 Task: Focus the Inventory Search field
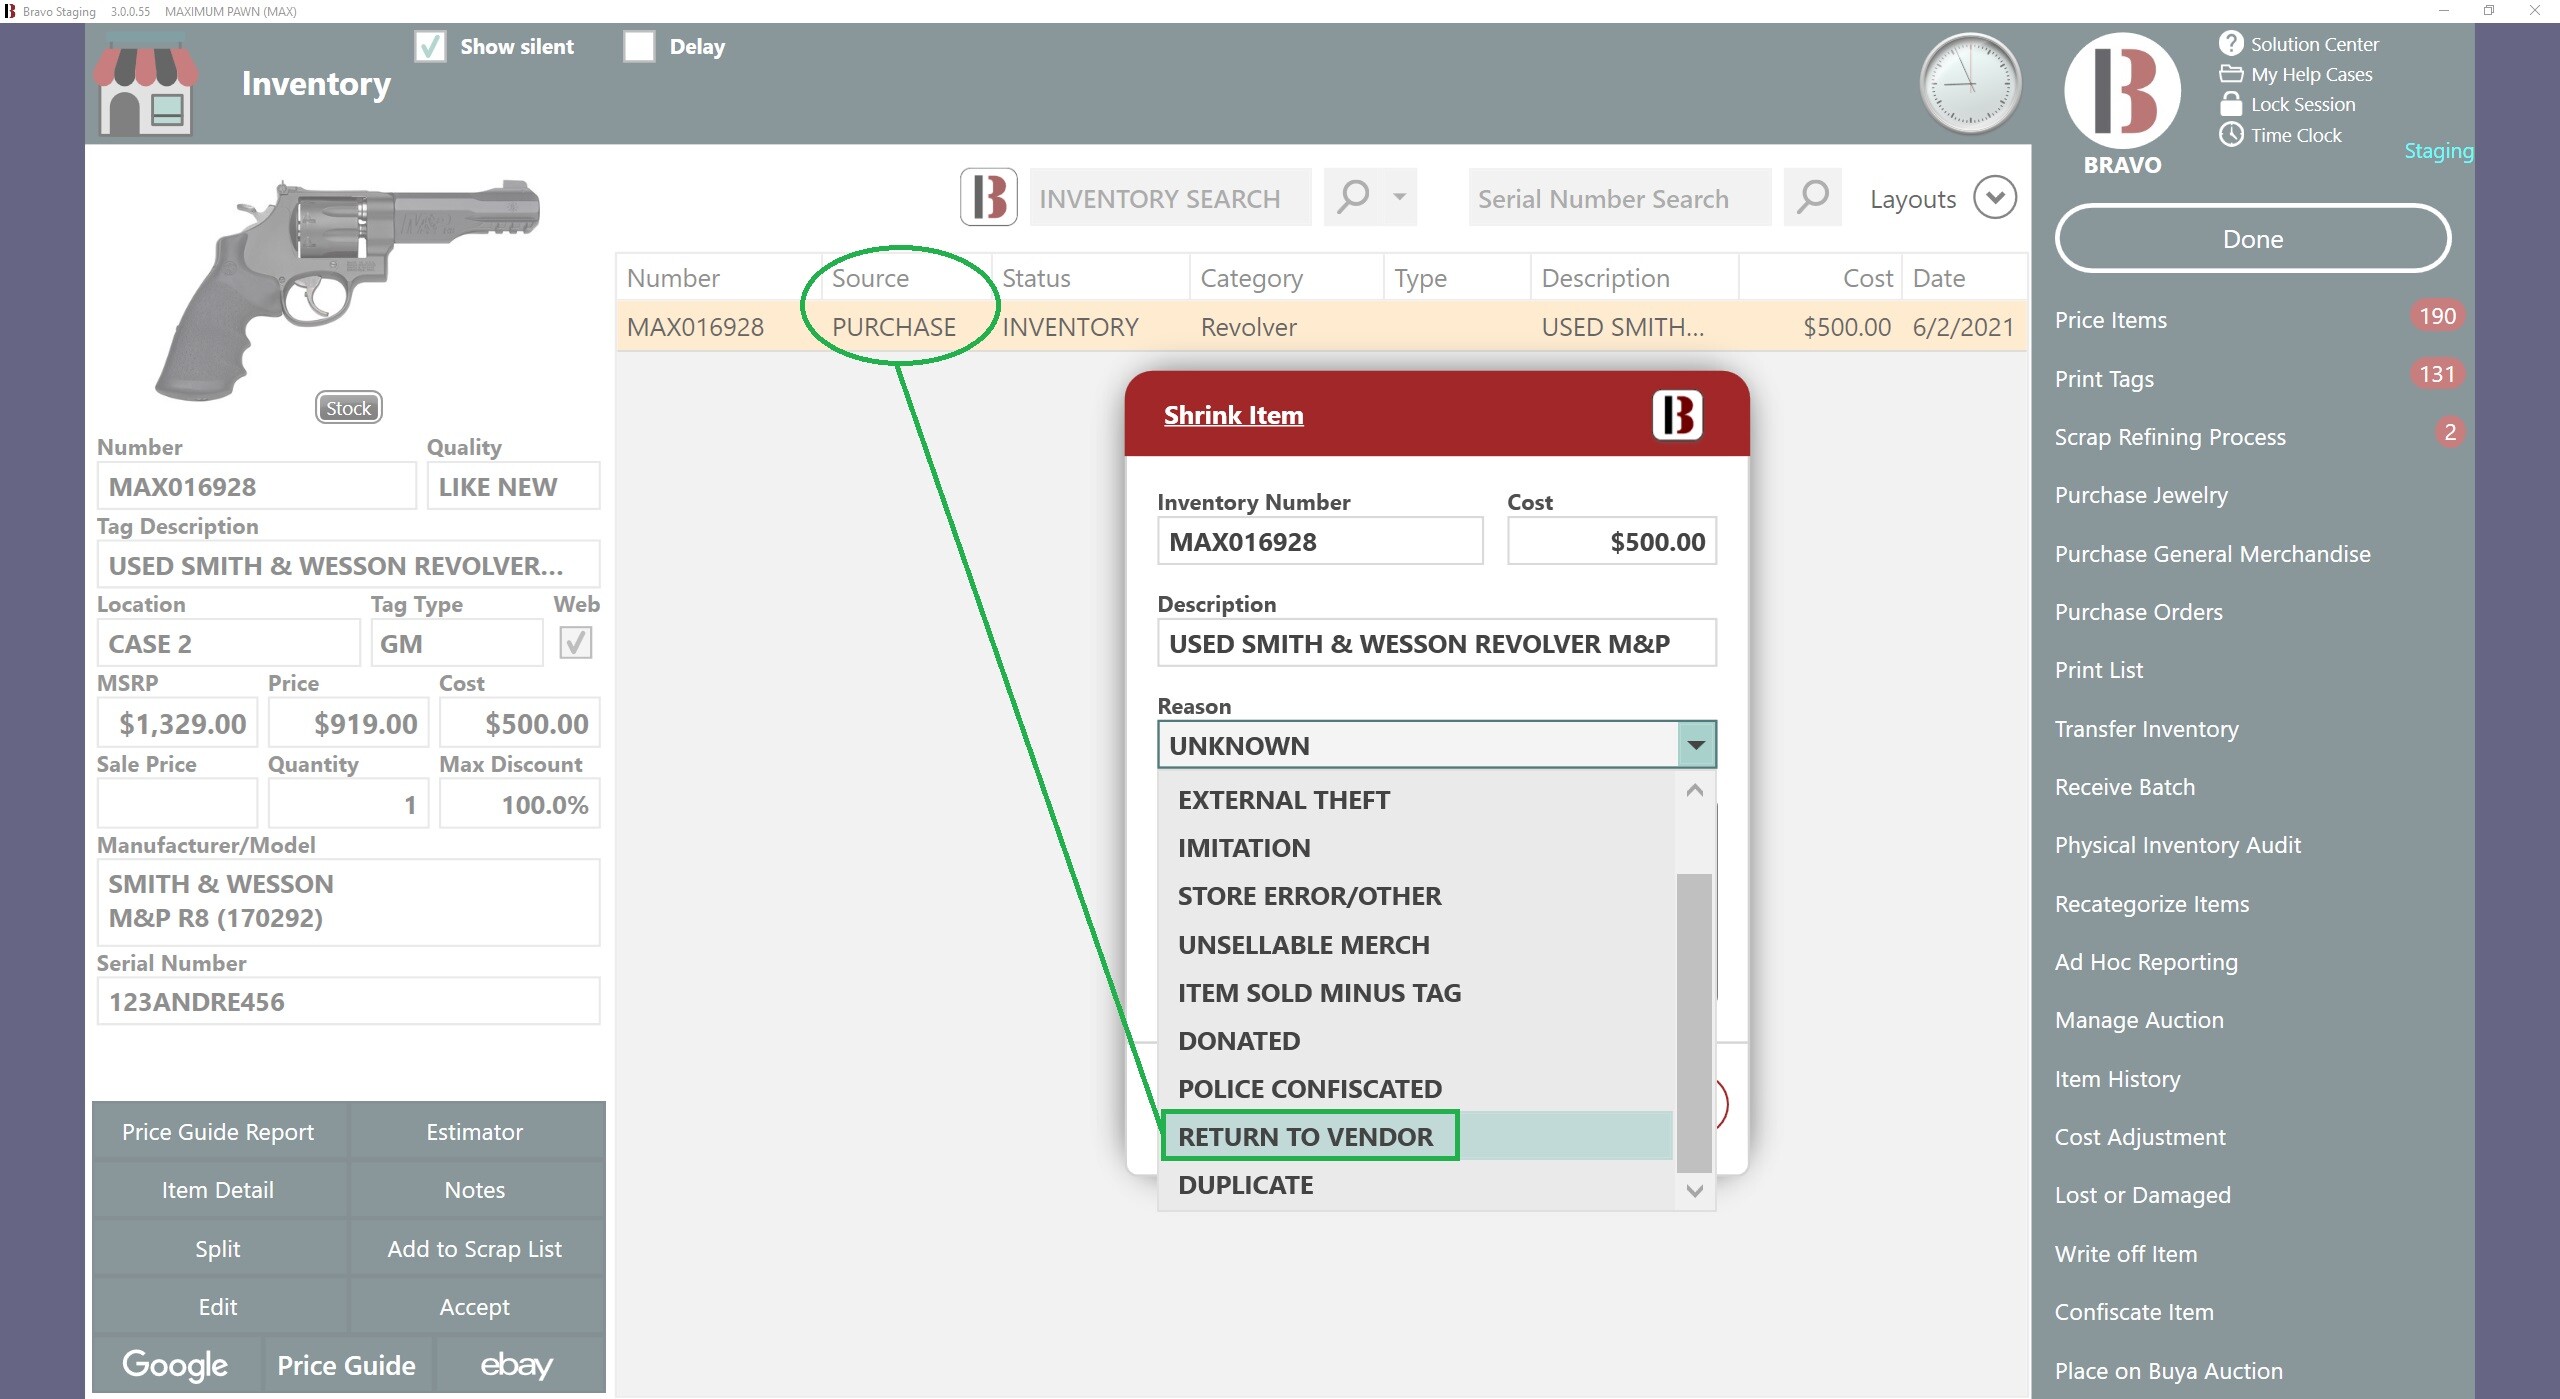pyautogui.click(x=1170, y=197)
